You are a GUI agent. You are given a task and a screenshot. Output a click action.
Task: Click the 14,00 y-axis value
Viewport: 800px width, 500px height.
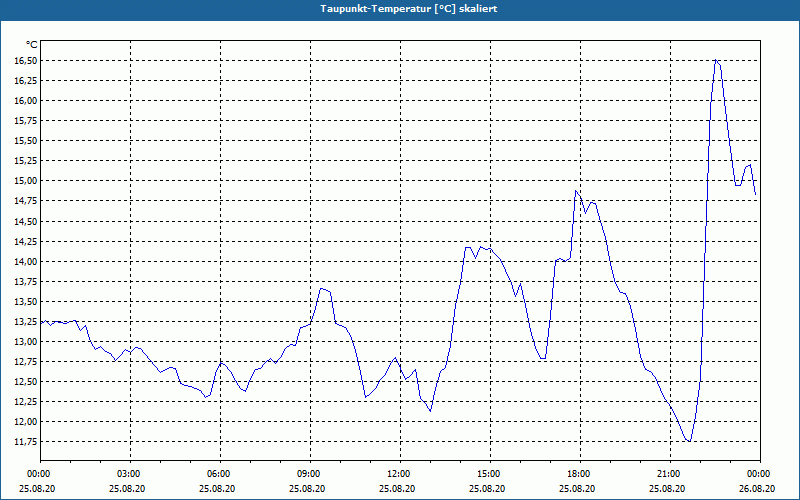click(25, 261)
